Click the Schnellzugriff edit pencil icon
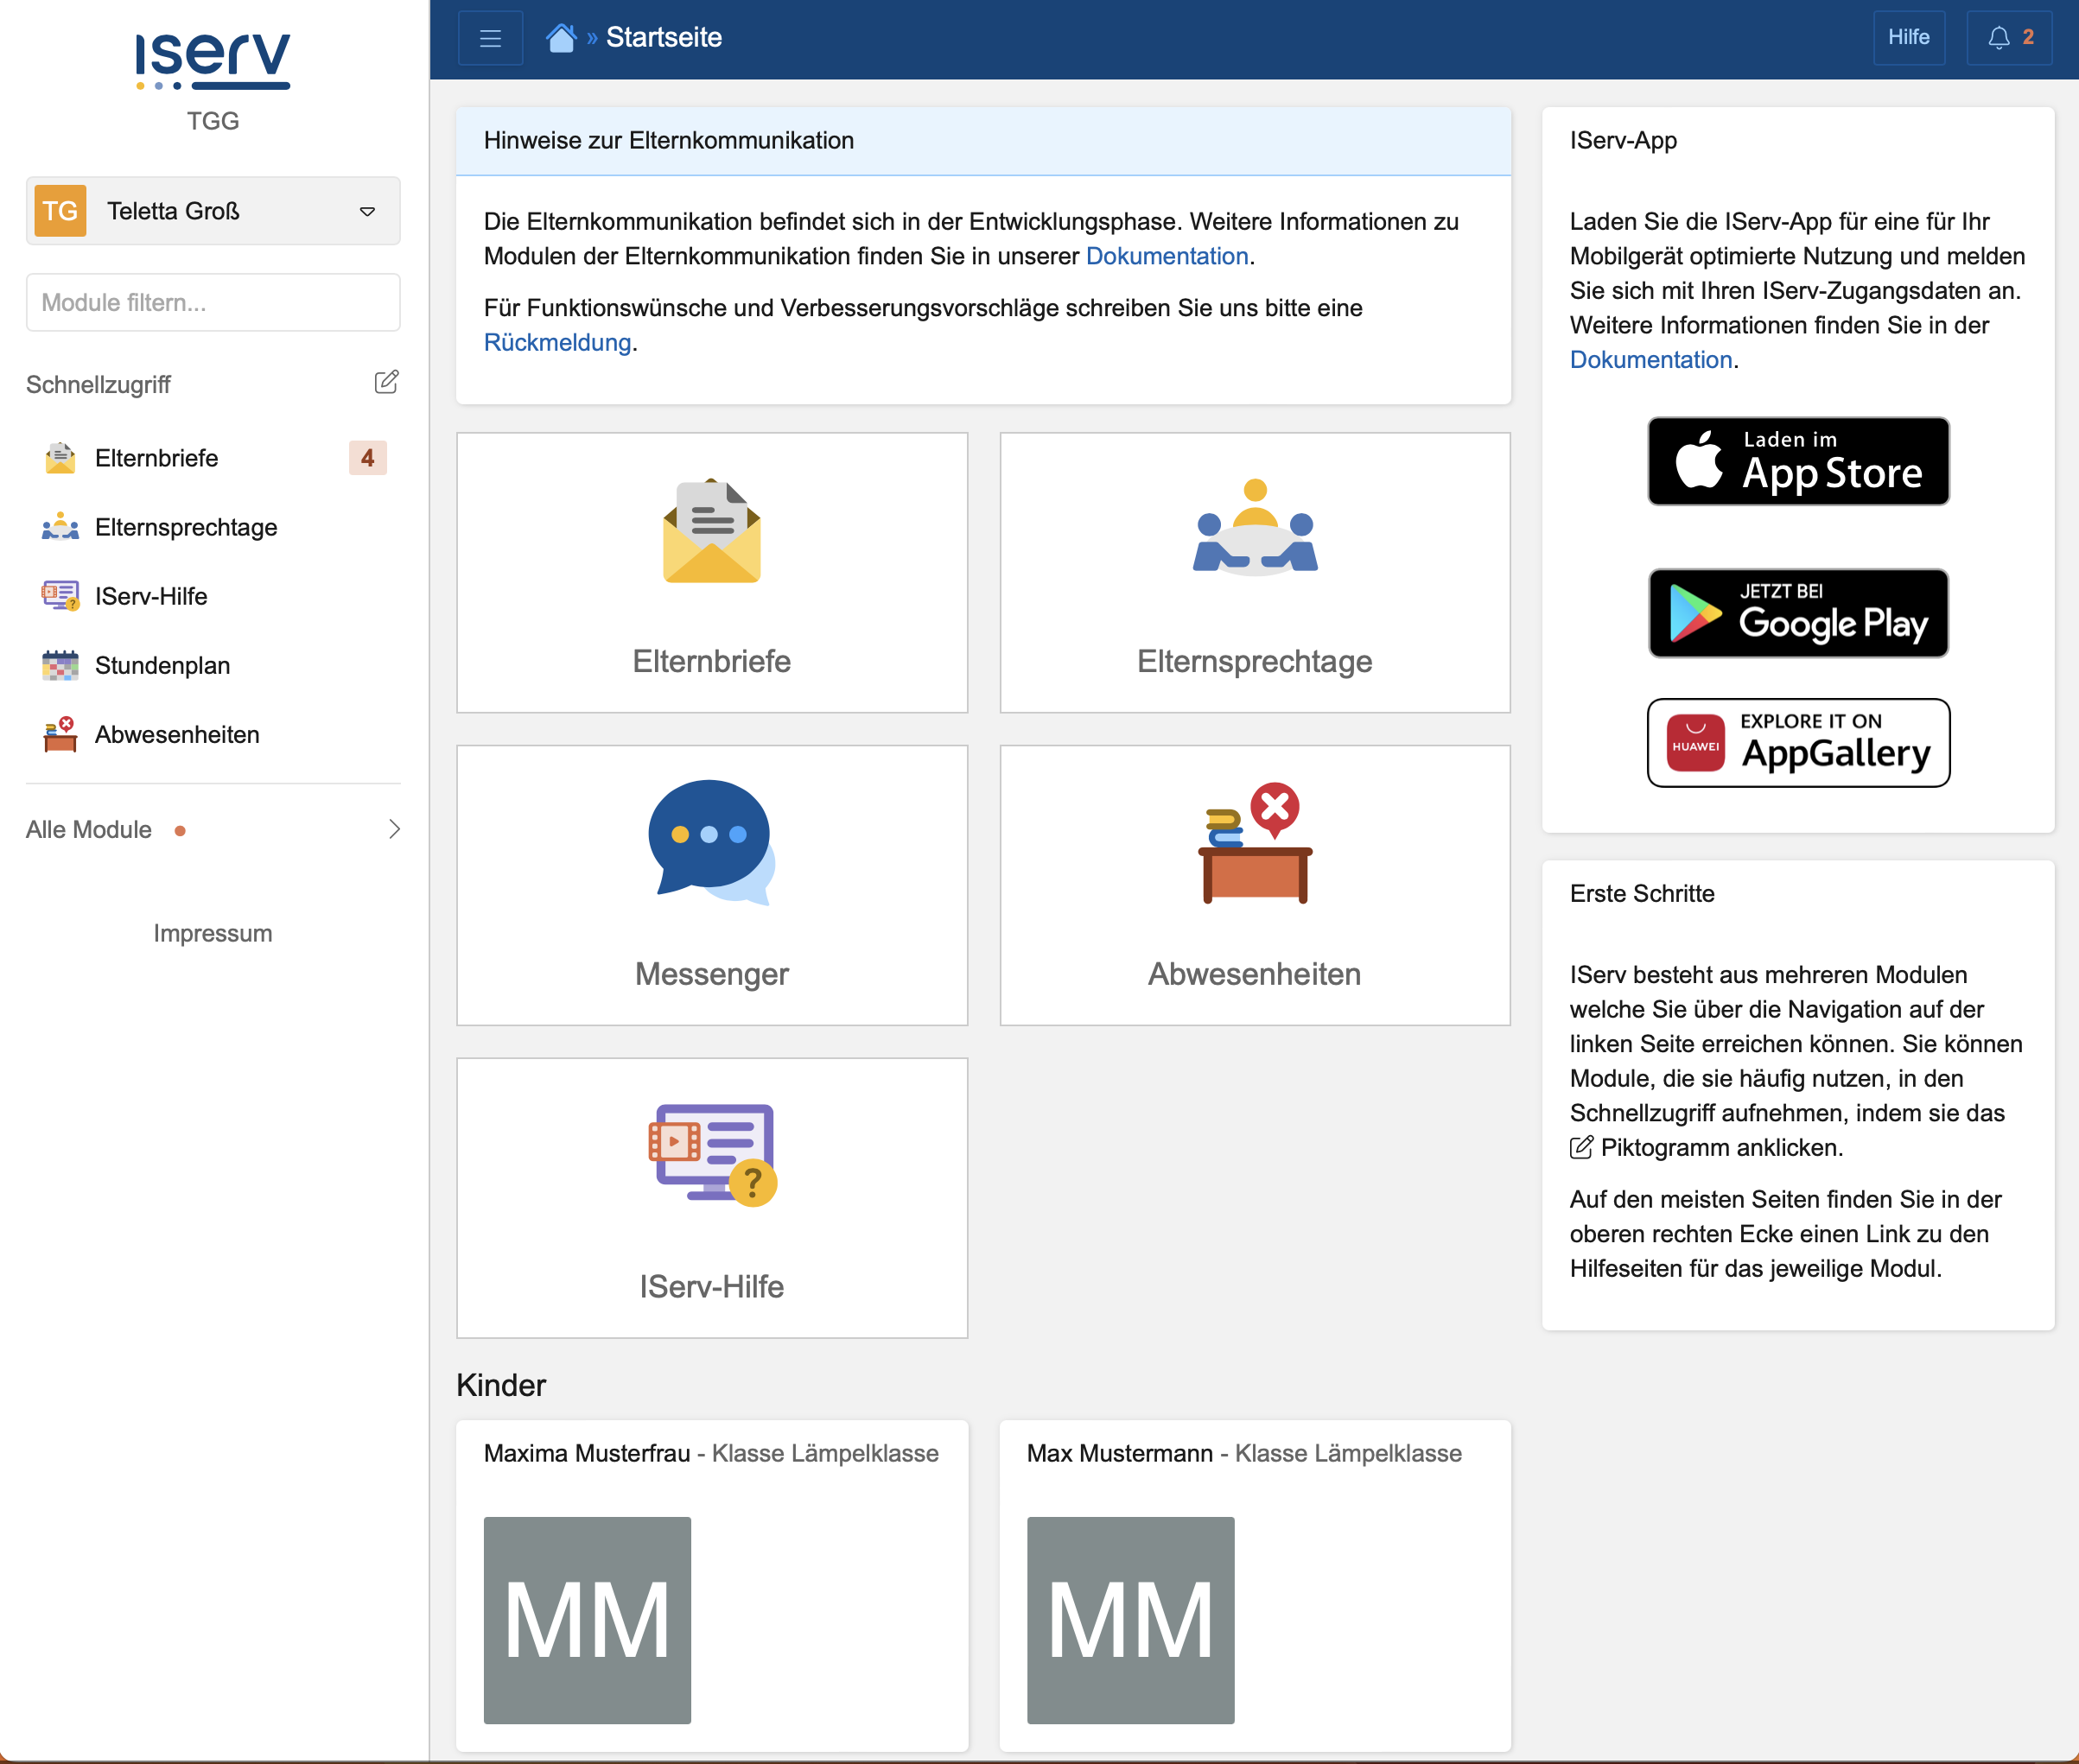 point(386,382)
